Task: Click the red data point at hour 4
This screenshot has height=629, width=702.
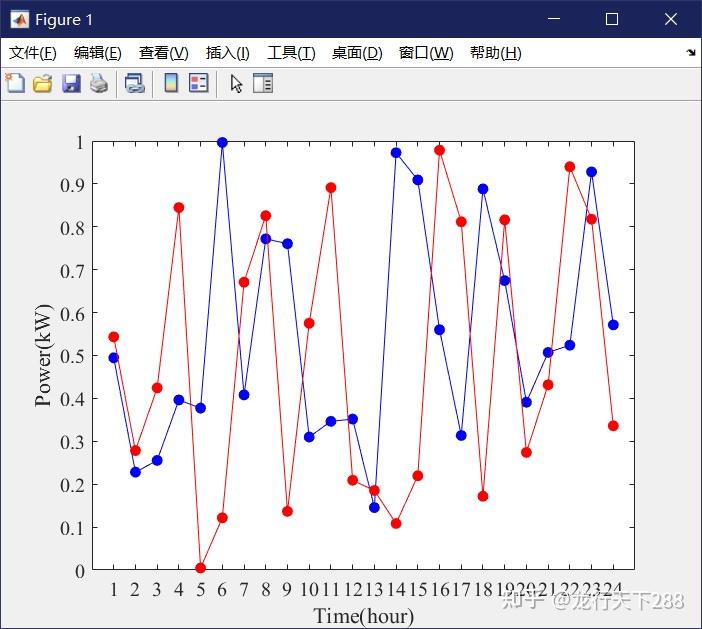Action: click(179, 208)
